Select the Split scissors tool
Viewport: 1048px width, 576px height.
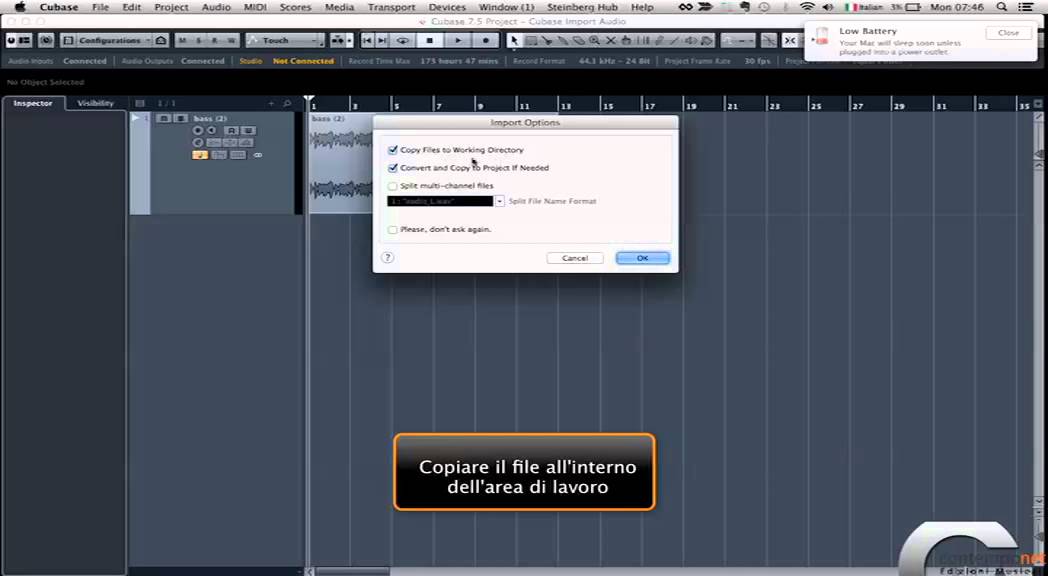(x=547, y=41)
